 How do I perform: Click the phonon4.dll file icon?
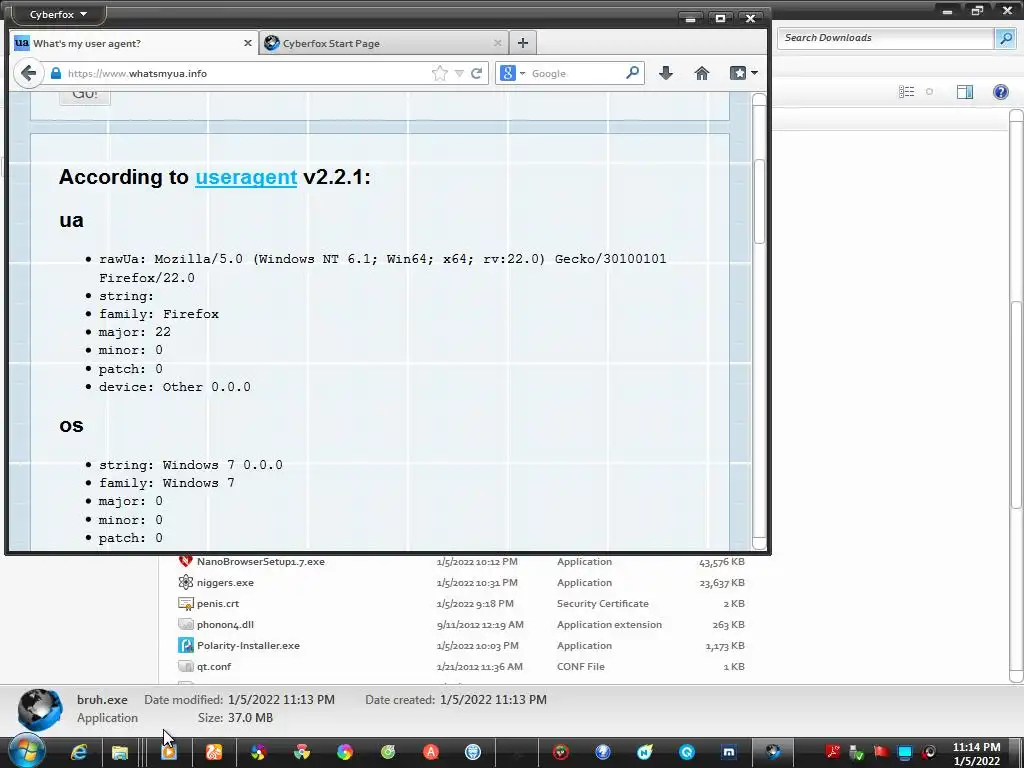point(185,624)
